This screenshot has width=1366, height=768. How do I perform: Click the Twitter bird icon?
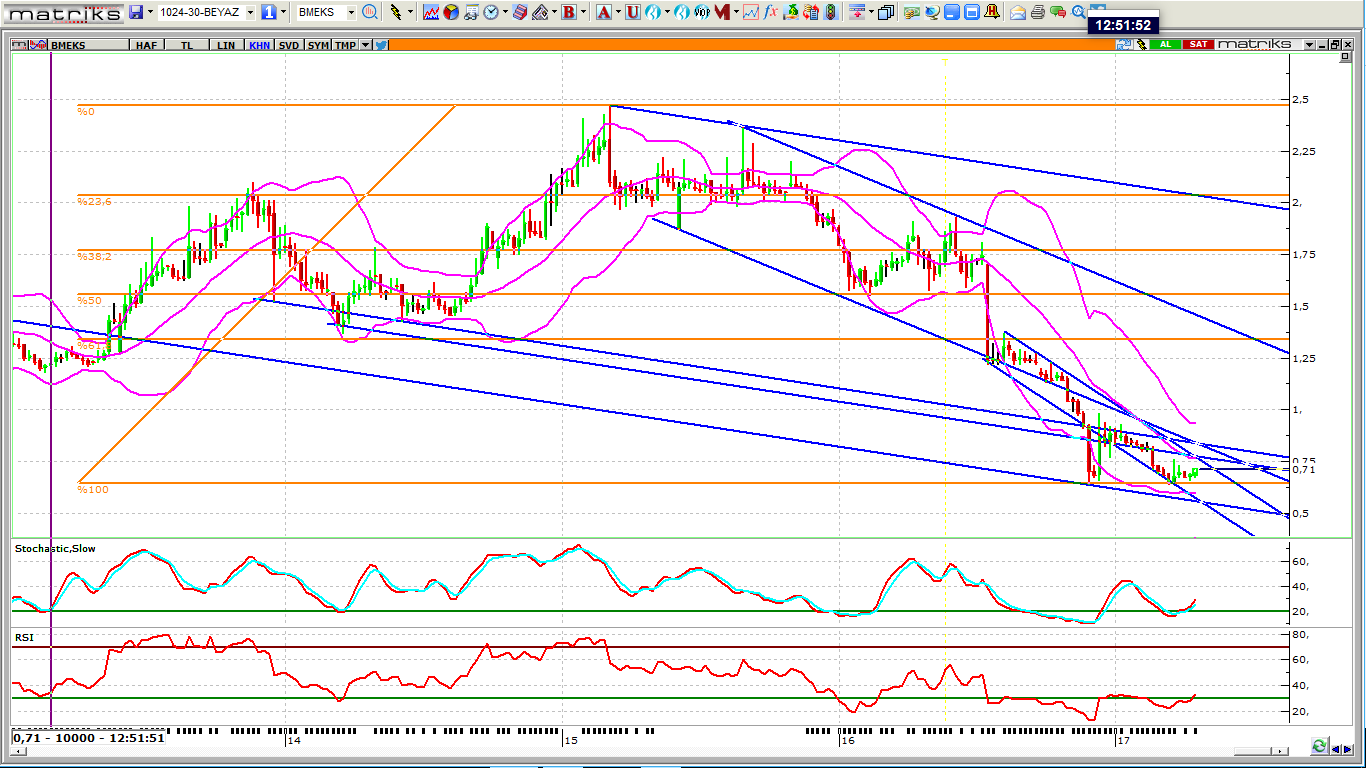point(381,45)
